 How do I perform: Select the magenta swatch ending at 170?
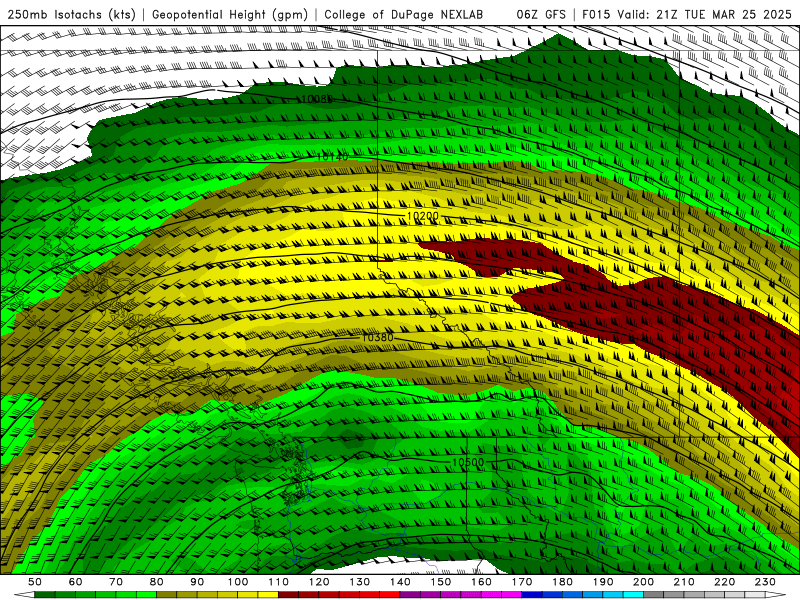pos(512,595)
